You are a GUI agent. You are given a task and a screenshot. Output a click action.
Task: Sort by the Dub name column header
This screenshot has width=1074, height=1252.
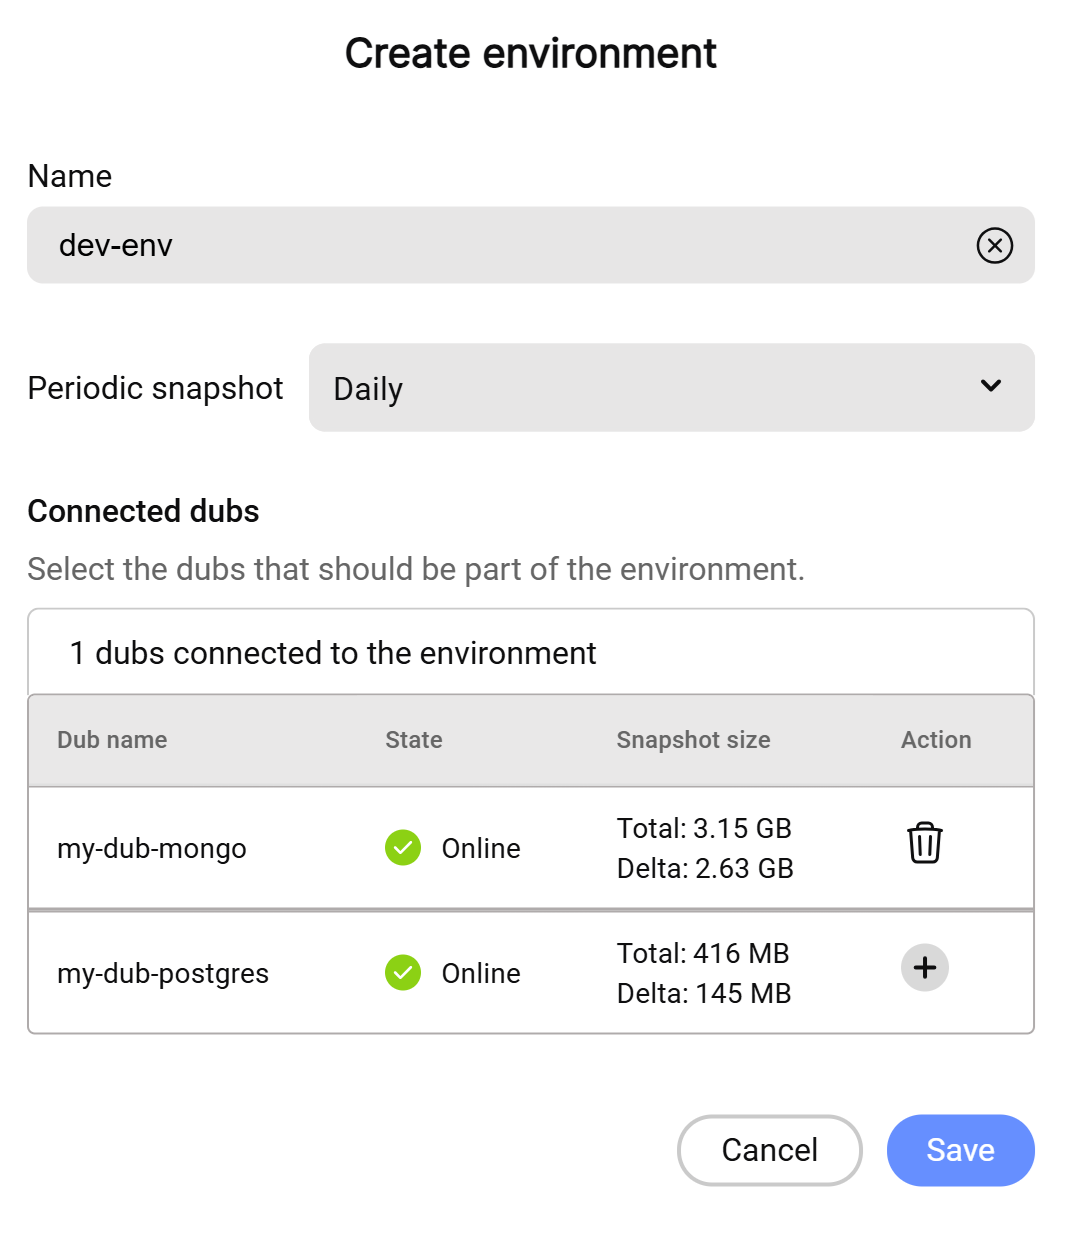[x=112, y=740]
